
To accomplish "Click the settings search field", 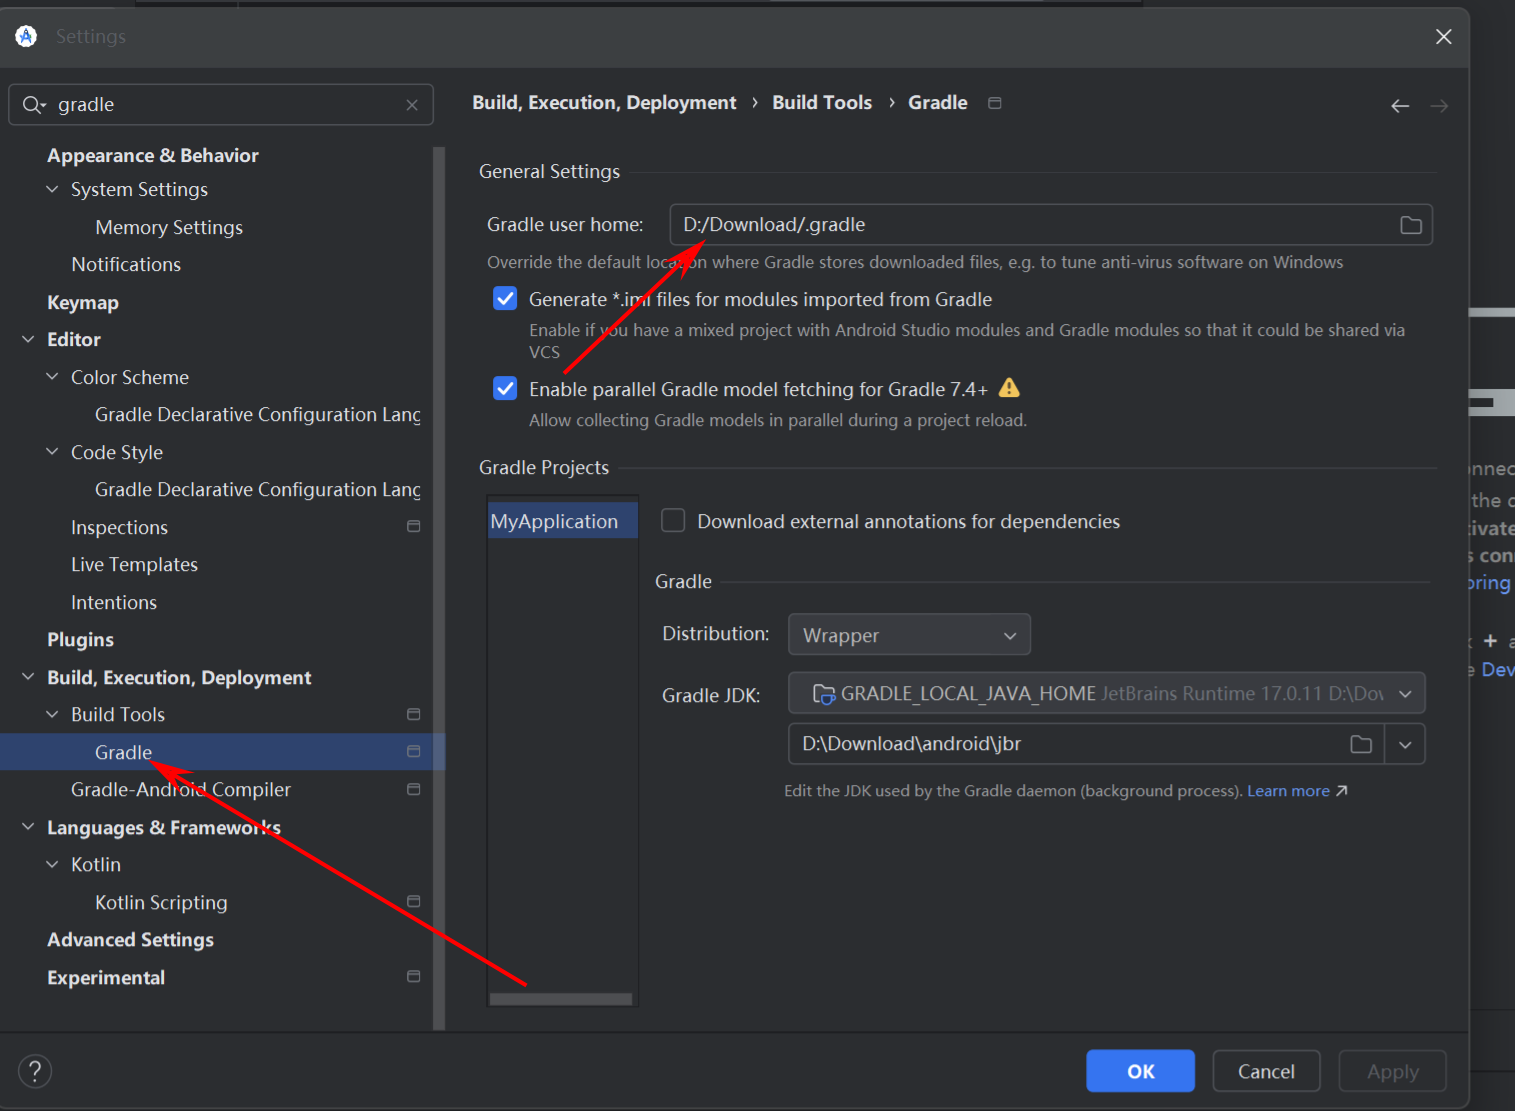I will click(x=221, y=105).
